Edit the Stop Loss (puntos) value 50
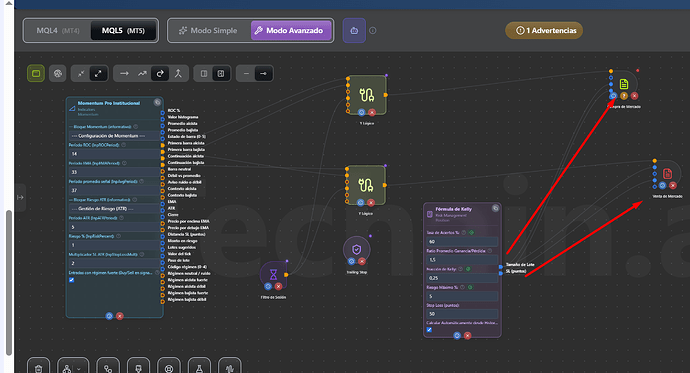This screenshot has height=373, width=690. 462,314
